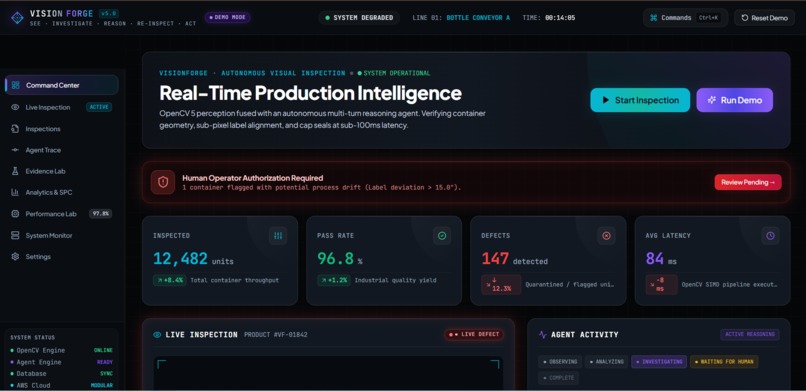Open the Commands palette button

click(x=685, y=17)
